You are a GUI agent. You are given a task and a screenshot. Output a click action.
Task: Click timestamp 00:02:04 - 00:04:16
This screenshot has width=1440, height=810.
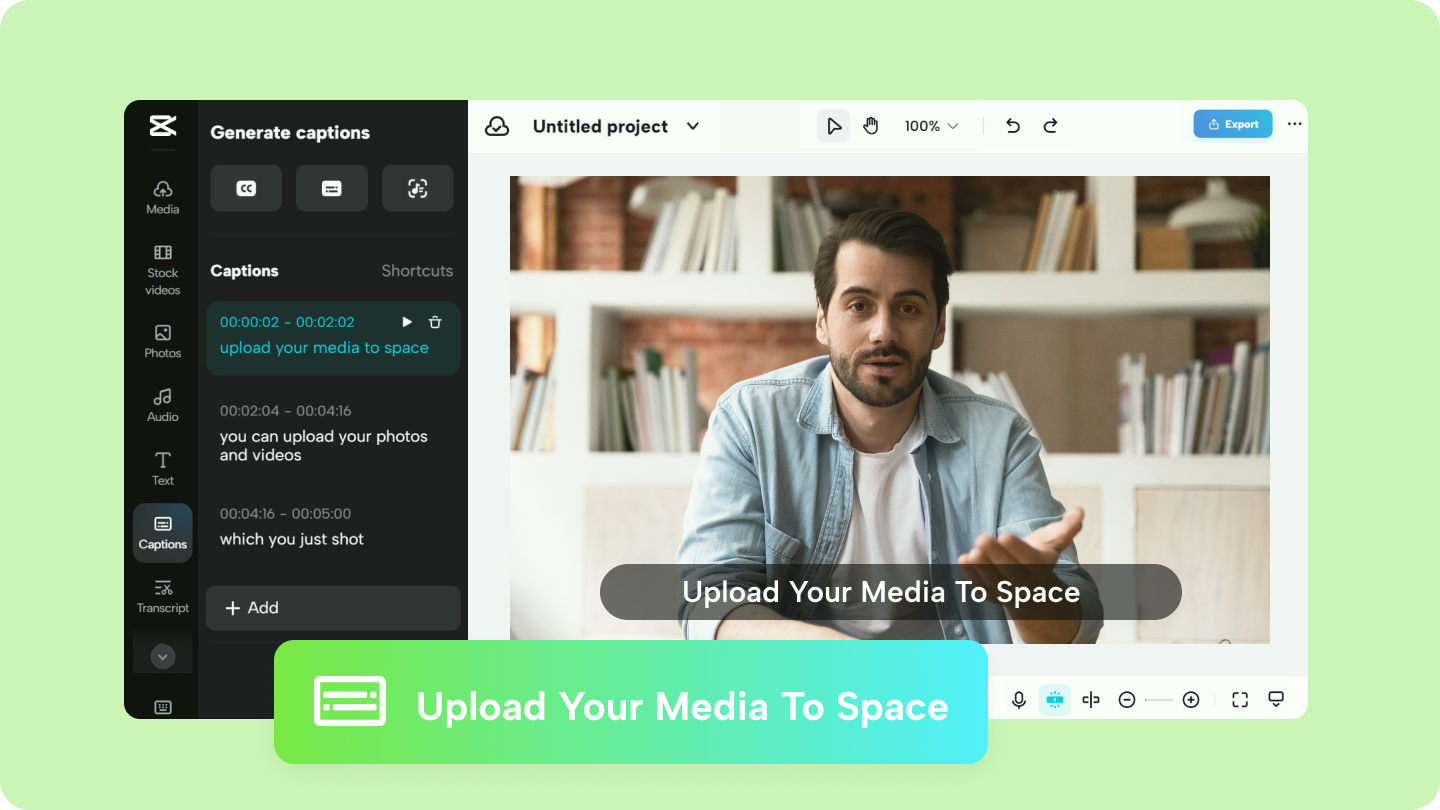[x=286, y=411]
